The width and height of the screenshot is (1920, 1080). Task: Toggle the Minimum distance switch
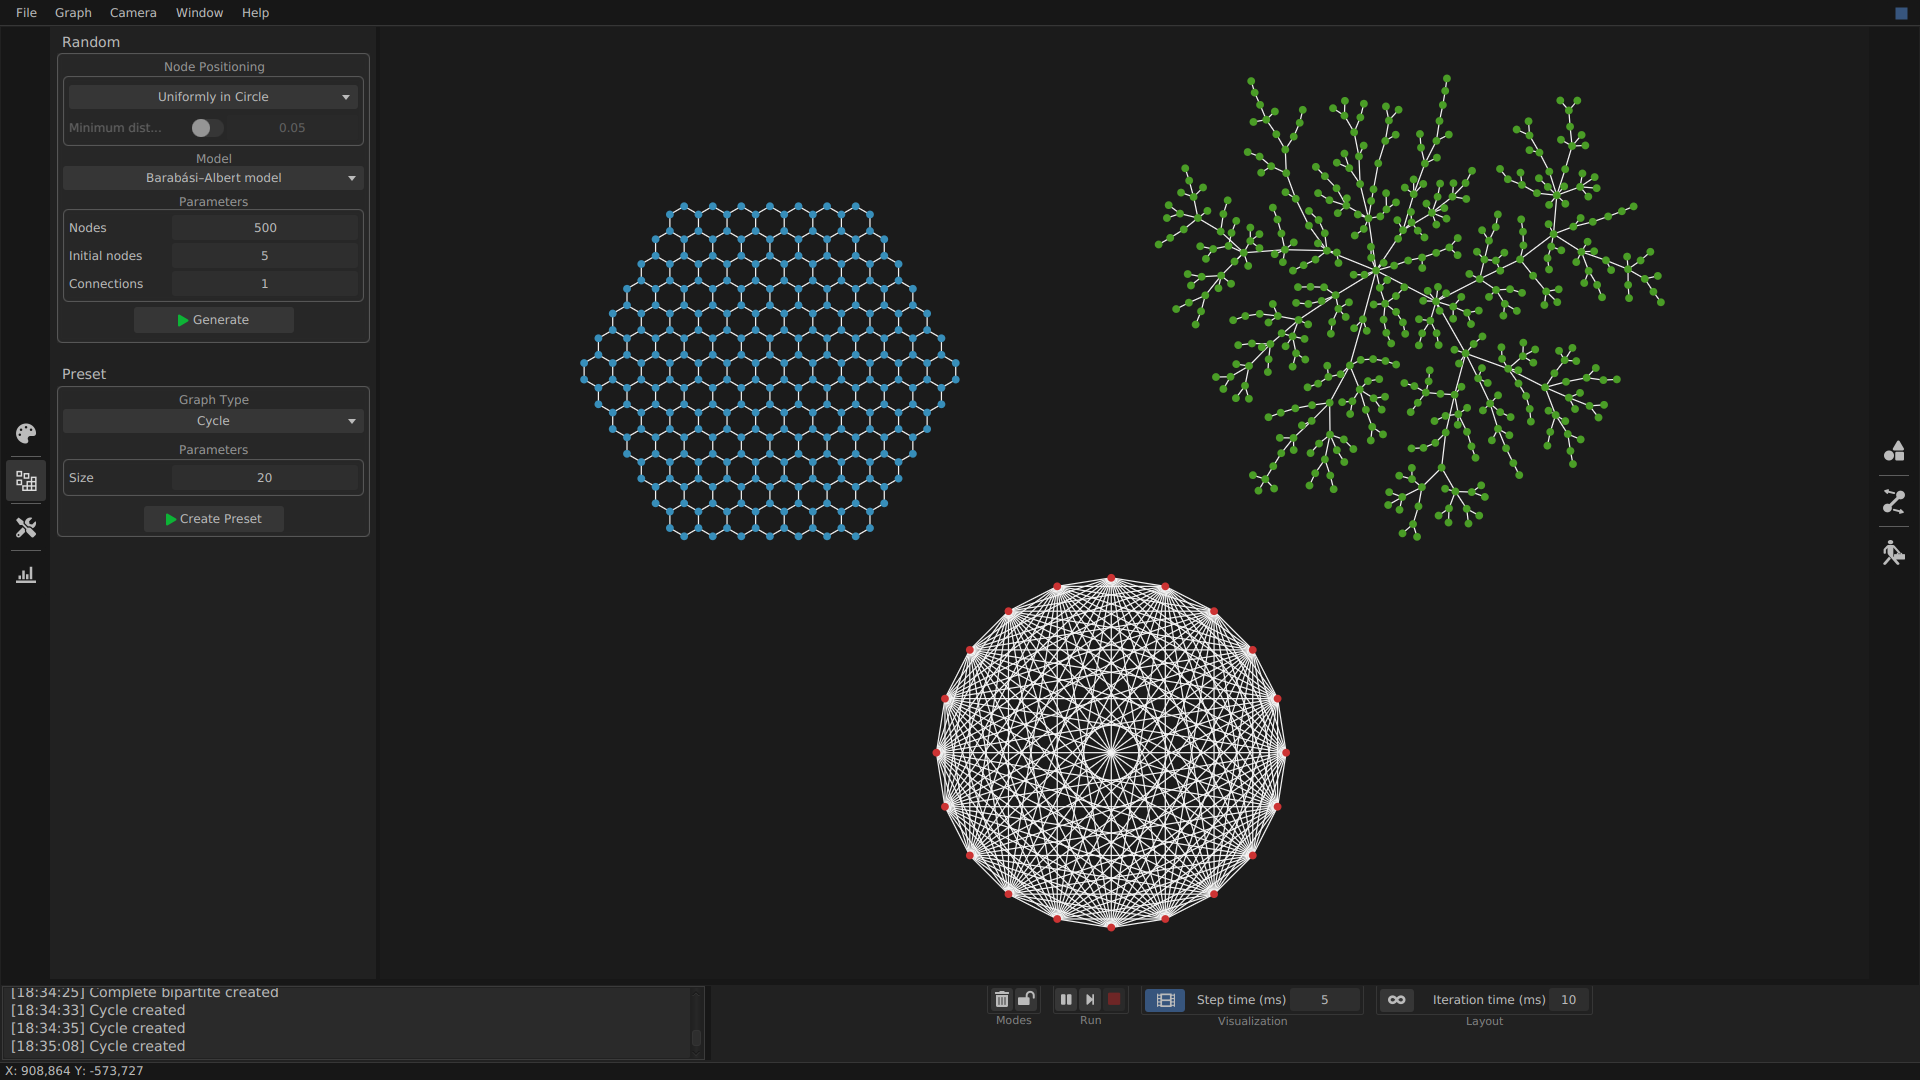tap(207, 128)
